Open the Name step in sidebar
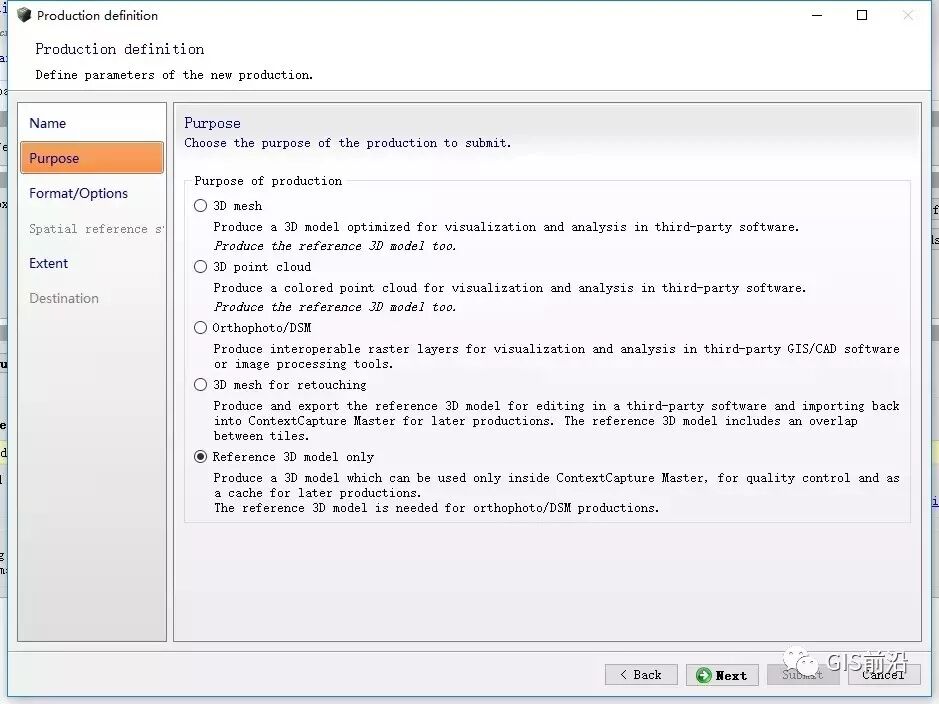939x704 pixels. coord(92,123)
